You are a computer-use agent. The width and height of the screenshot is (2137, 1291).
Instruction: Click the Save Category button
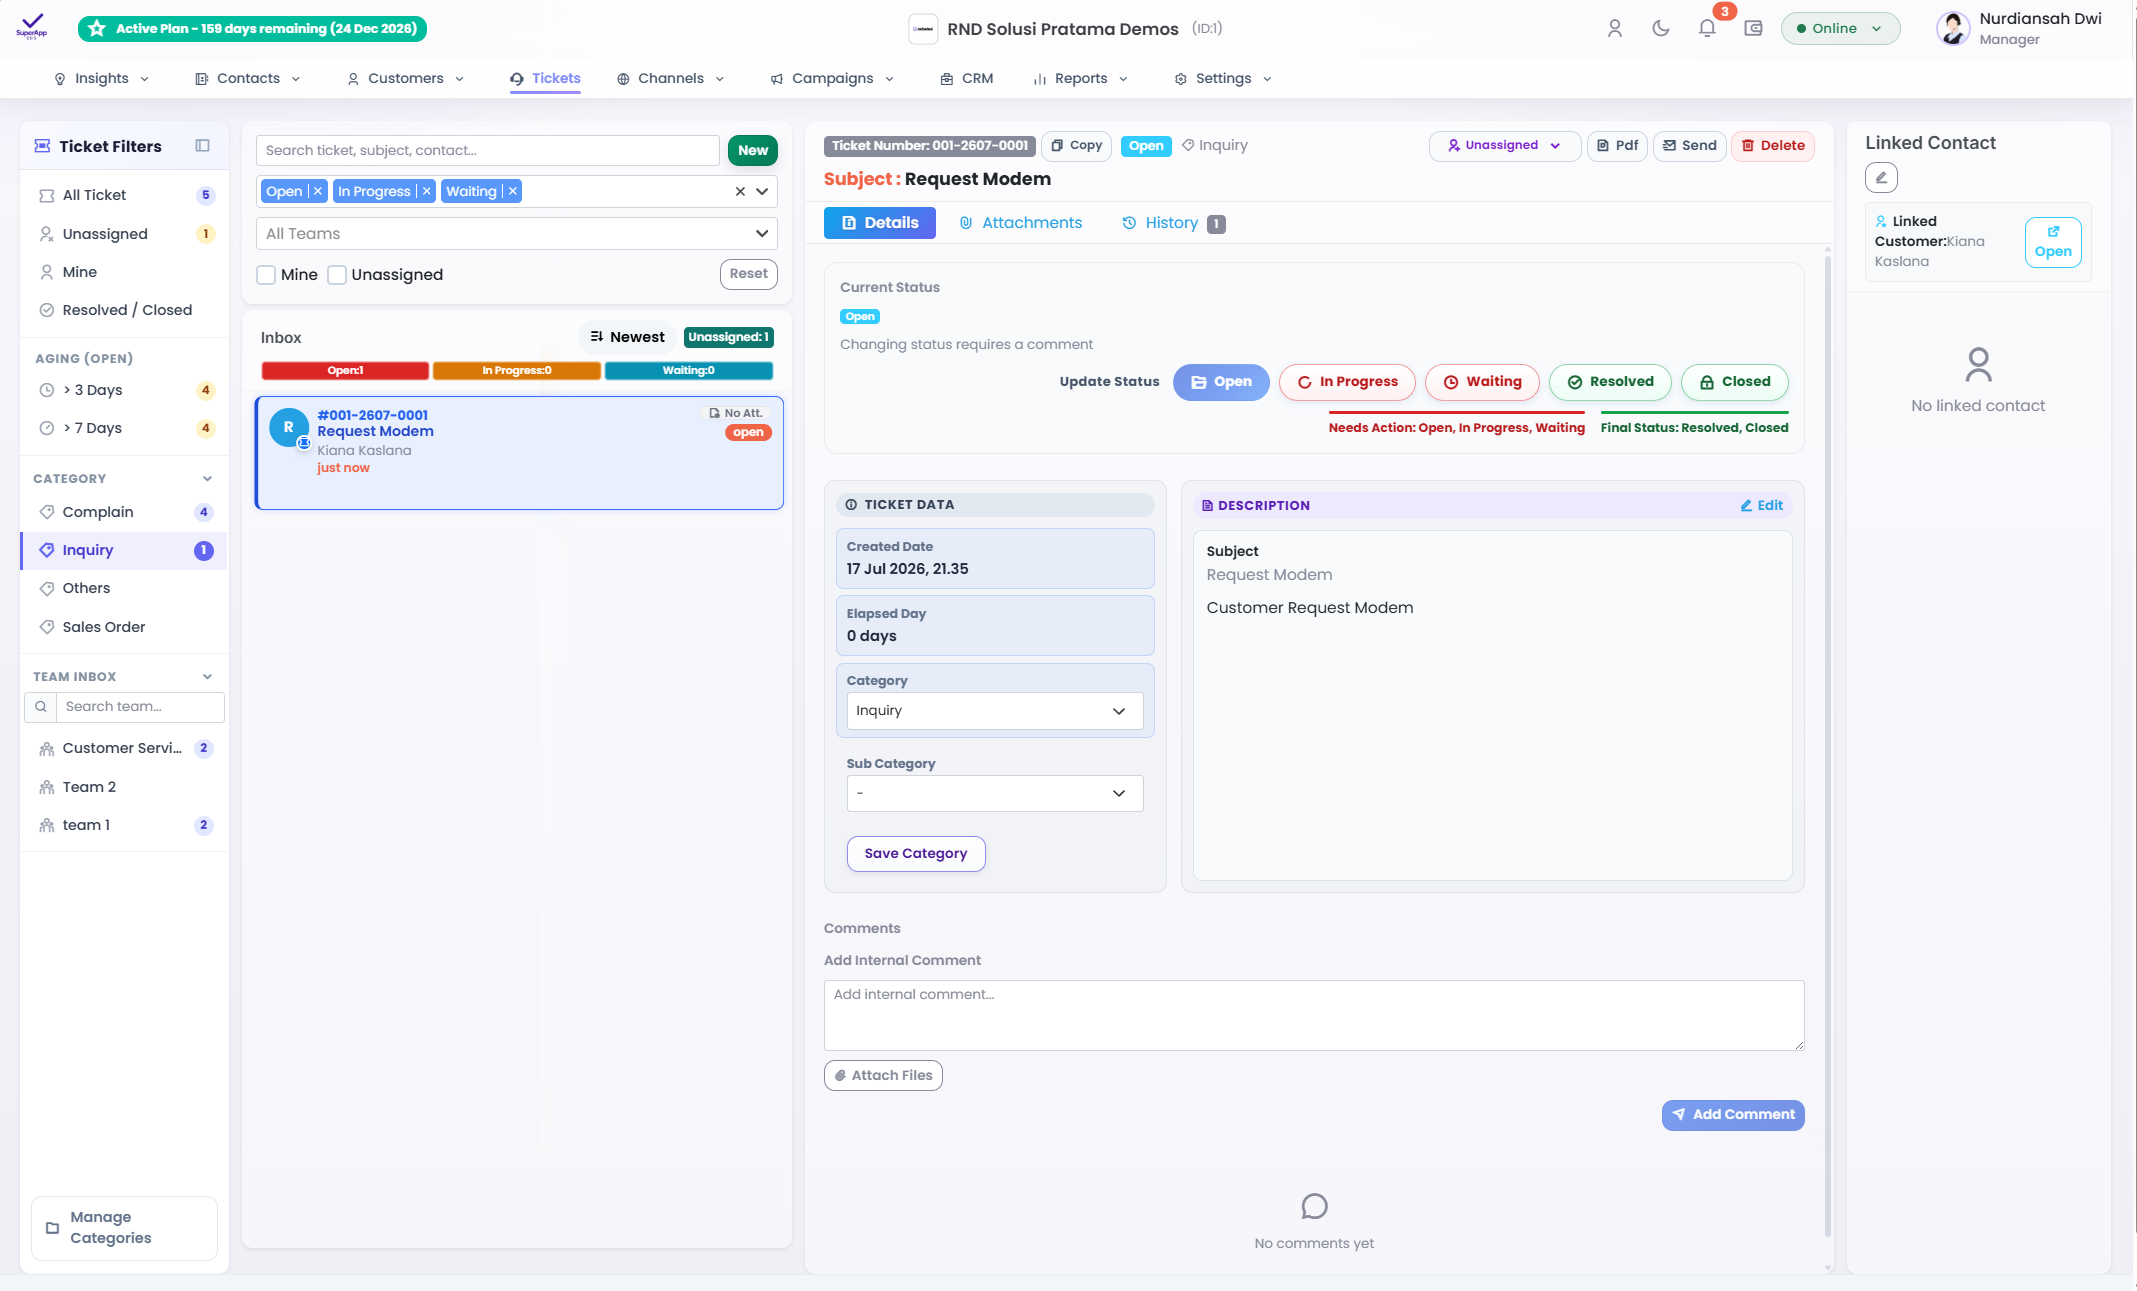tap(916, 854)
